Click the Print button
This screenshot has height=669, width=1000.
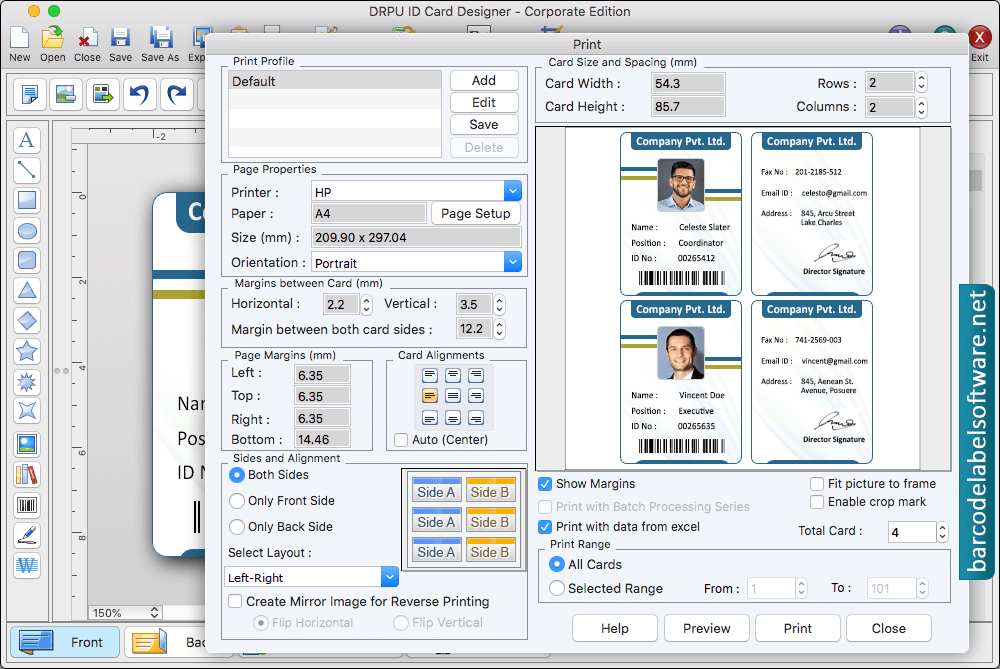click(798, 629)
